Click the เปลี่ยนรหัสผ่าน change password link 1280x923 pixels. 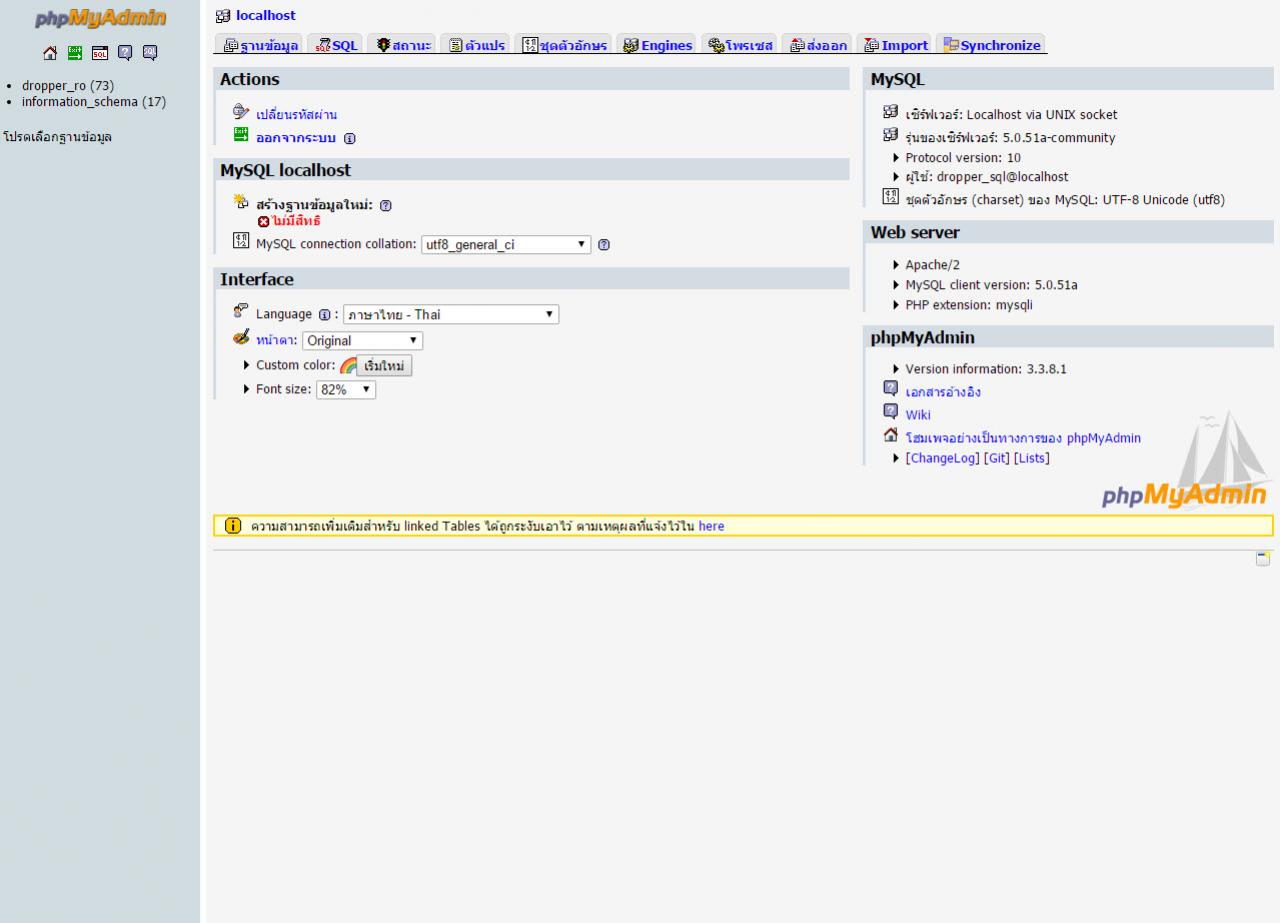[x=296, y=115]
